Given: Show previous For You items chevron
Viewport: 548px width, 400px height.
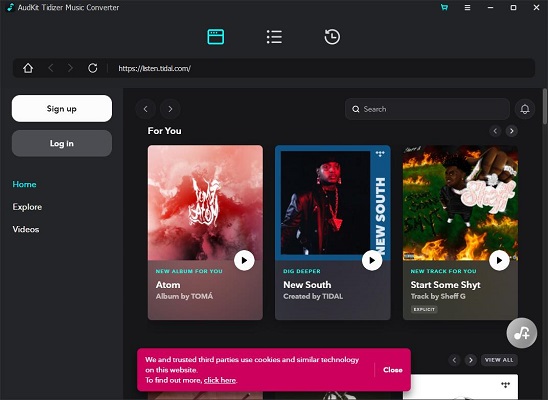Looking at the screenshot, I should pyautogui.click(x=495, y=131).
